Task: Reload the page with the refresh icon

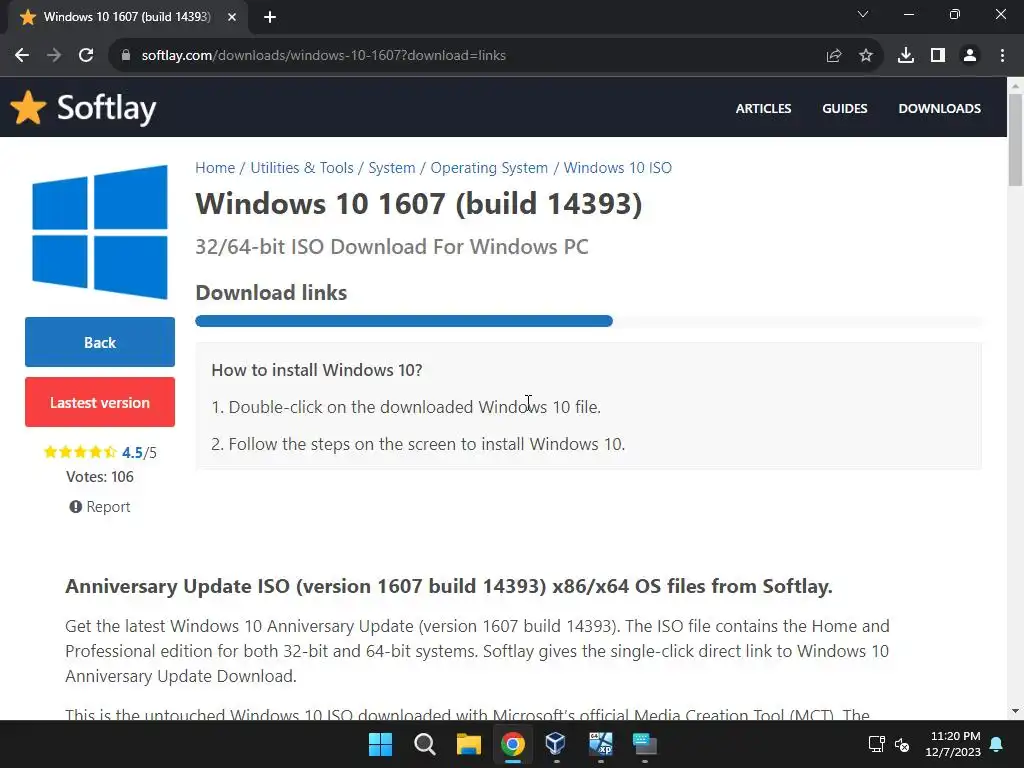Action: (x=86, y=56)
